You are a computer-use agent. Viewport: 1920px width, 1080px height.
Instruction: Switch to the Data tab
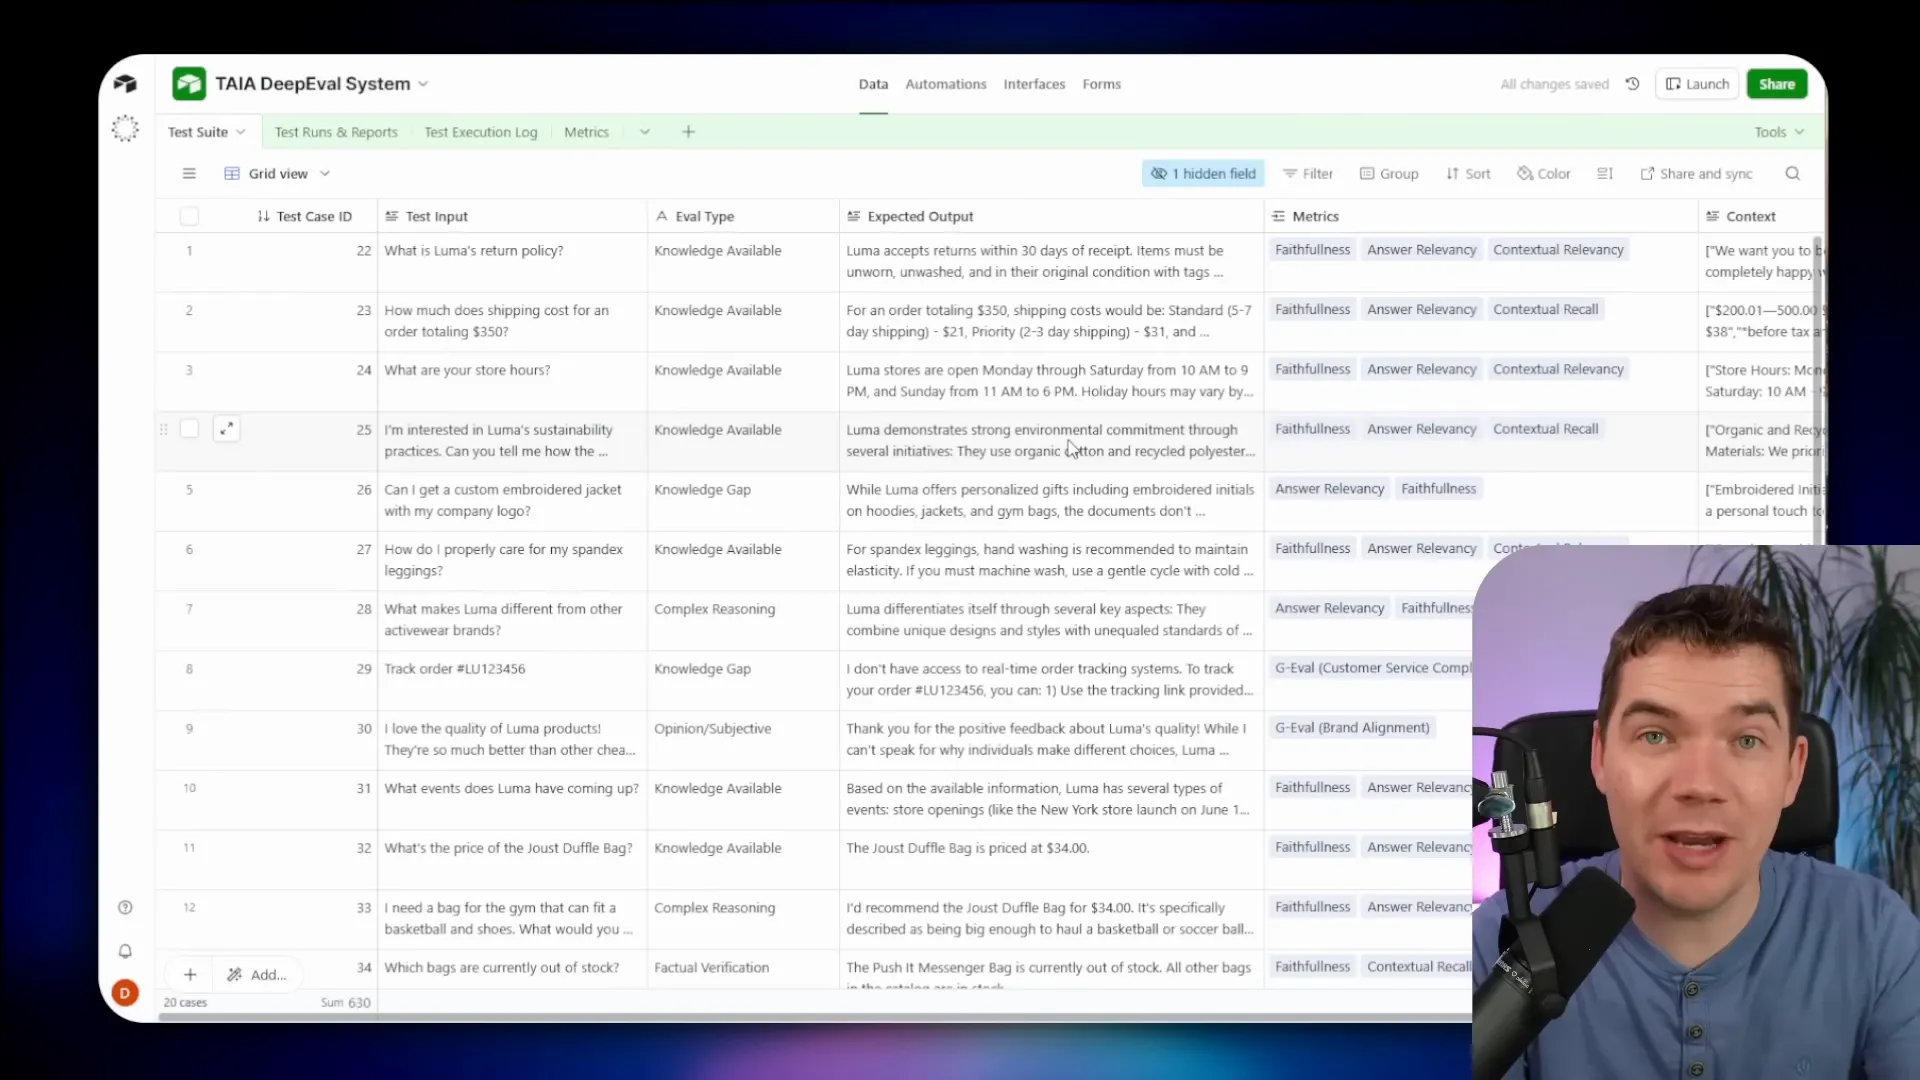click(x=873, y=84)
